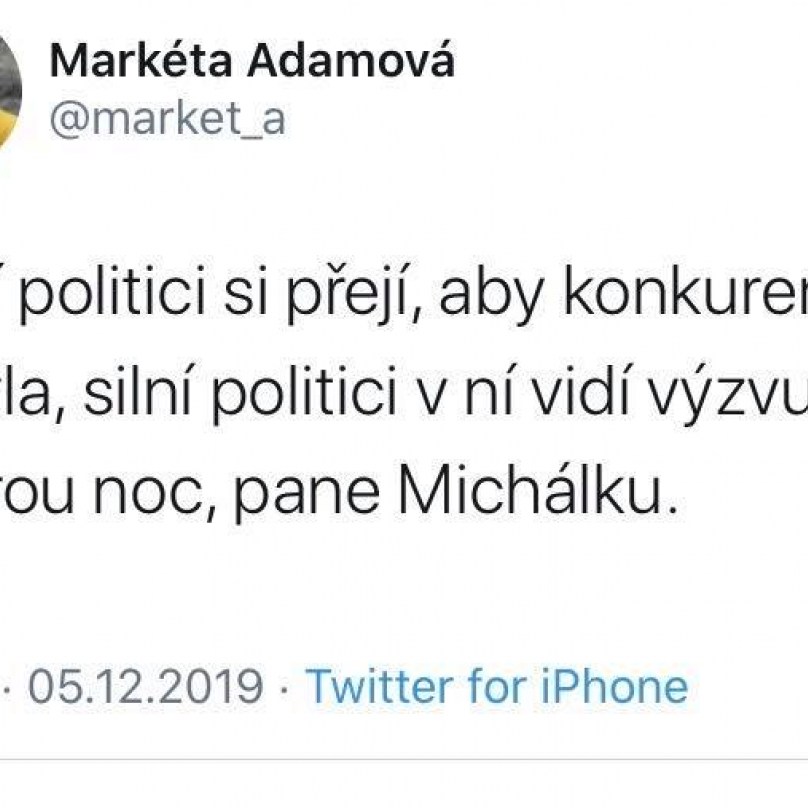Click the @market_a handle
The image size is (808, 808).
(x=167, y=120)
